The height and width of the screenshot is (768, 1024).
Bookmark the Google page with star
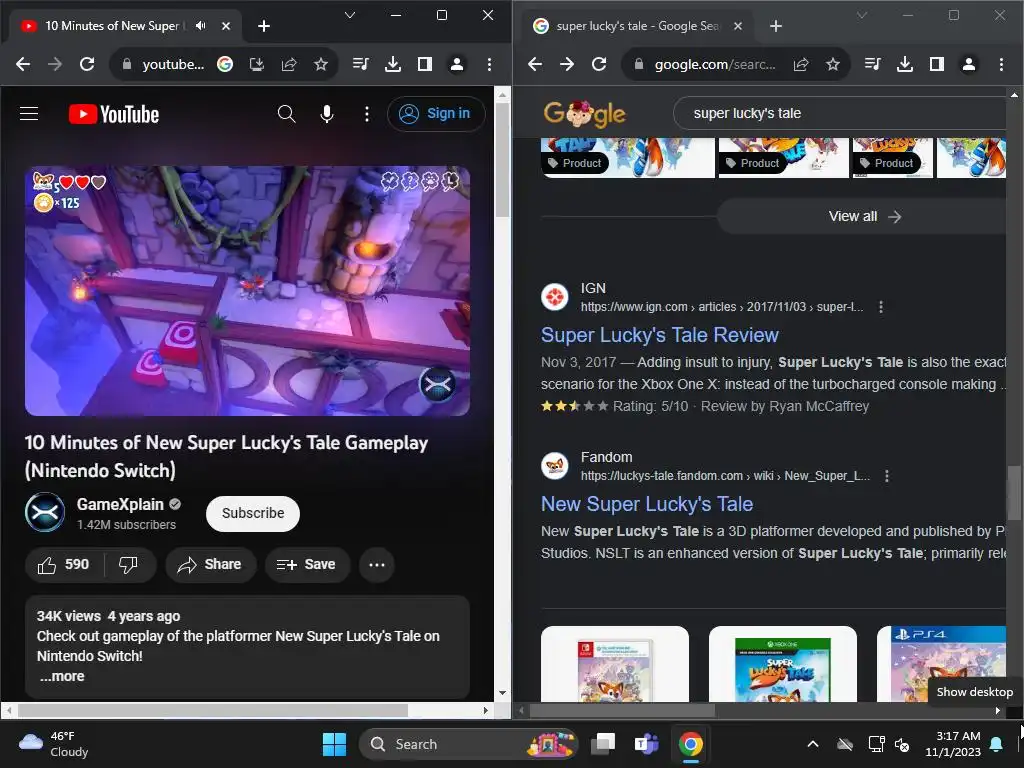pyautogui.click(x=833, y=64)
